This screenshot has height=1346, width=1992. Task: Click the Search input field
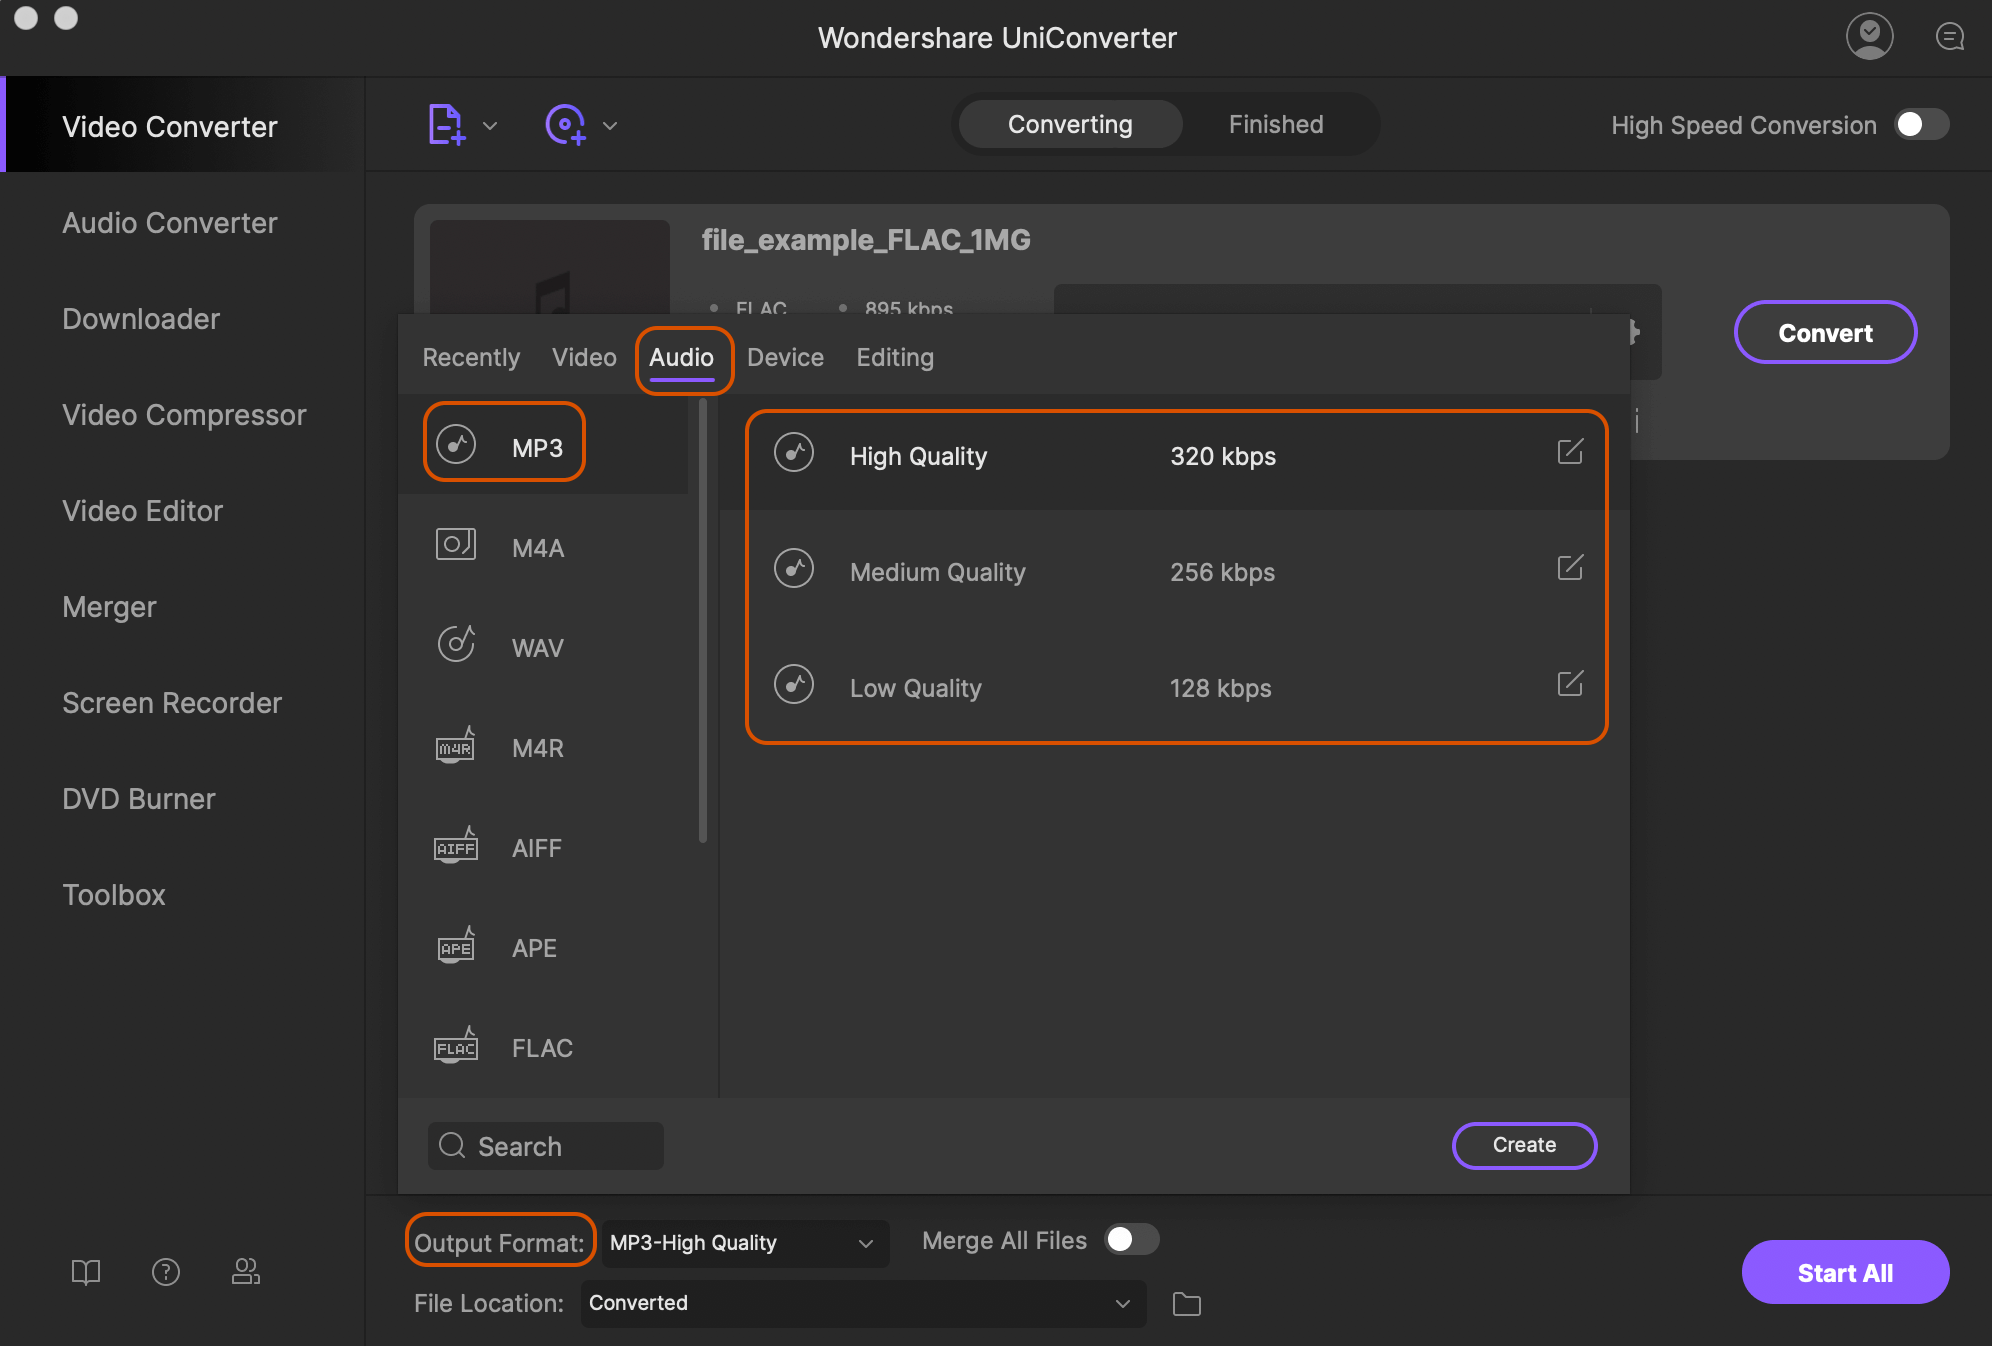tap(545, 1143)
